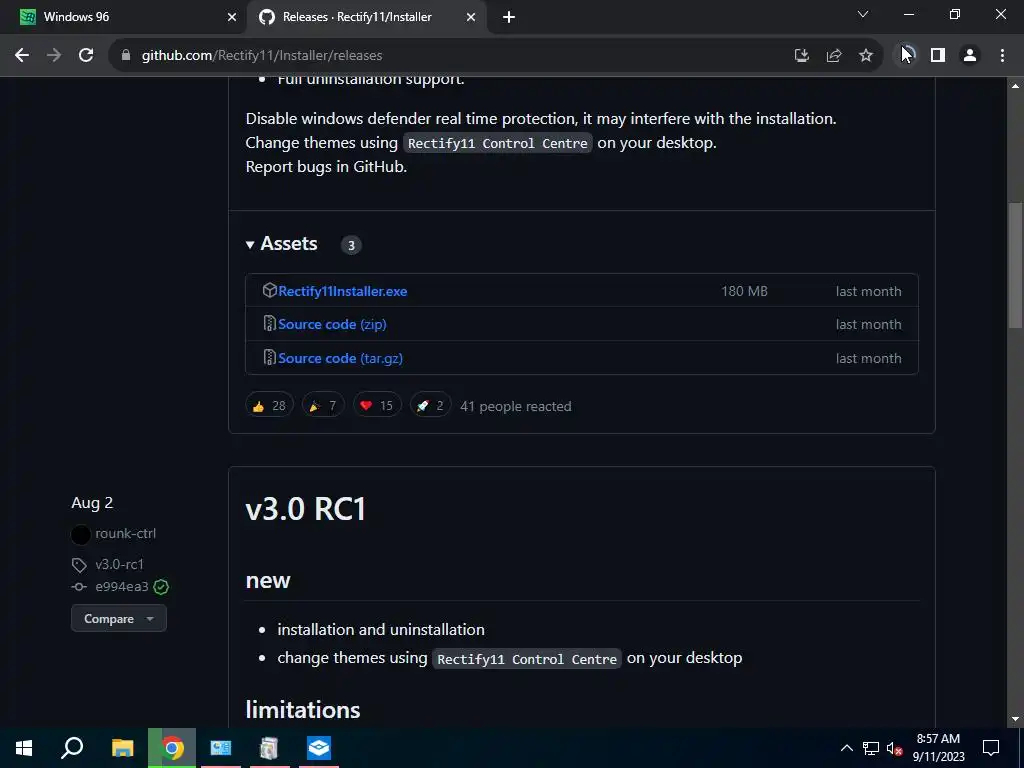
Task: Open the clock showing 8:57 AM
Action: [x=938, y=748]
